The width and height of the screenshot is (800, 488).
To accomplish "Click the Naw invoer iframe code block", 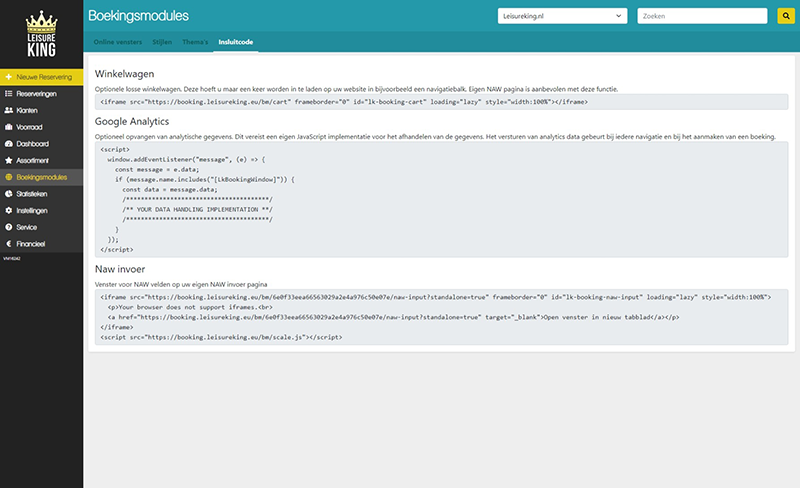I will (441, 317).
